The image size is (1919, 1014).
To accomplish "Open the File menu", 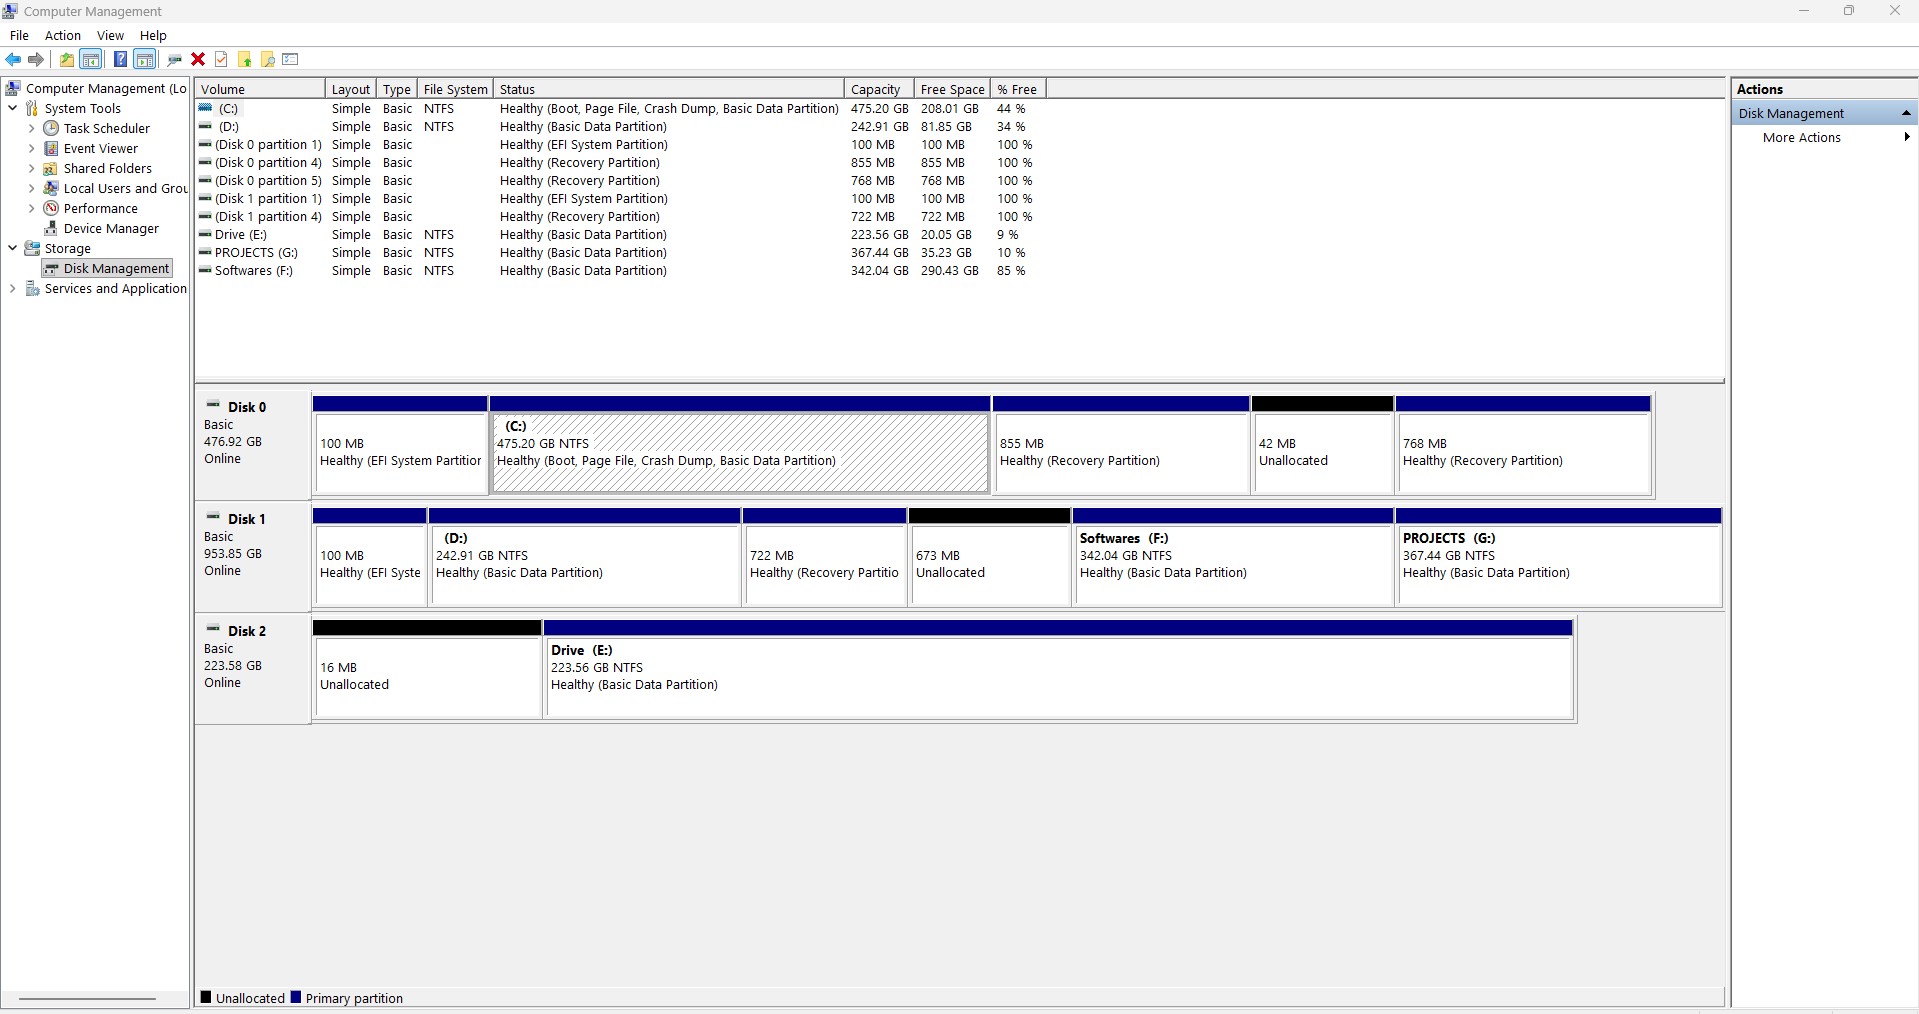I will click(x=19, y=35).
